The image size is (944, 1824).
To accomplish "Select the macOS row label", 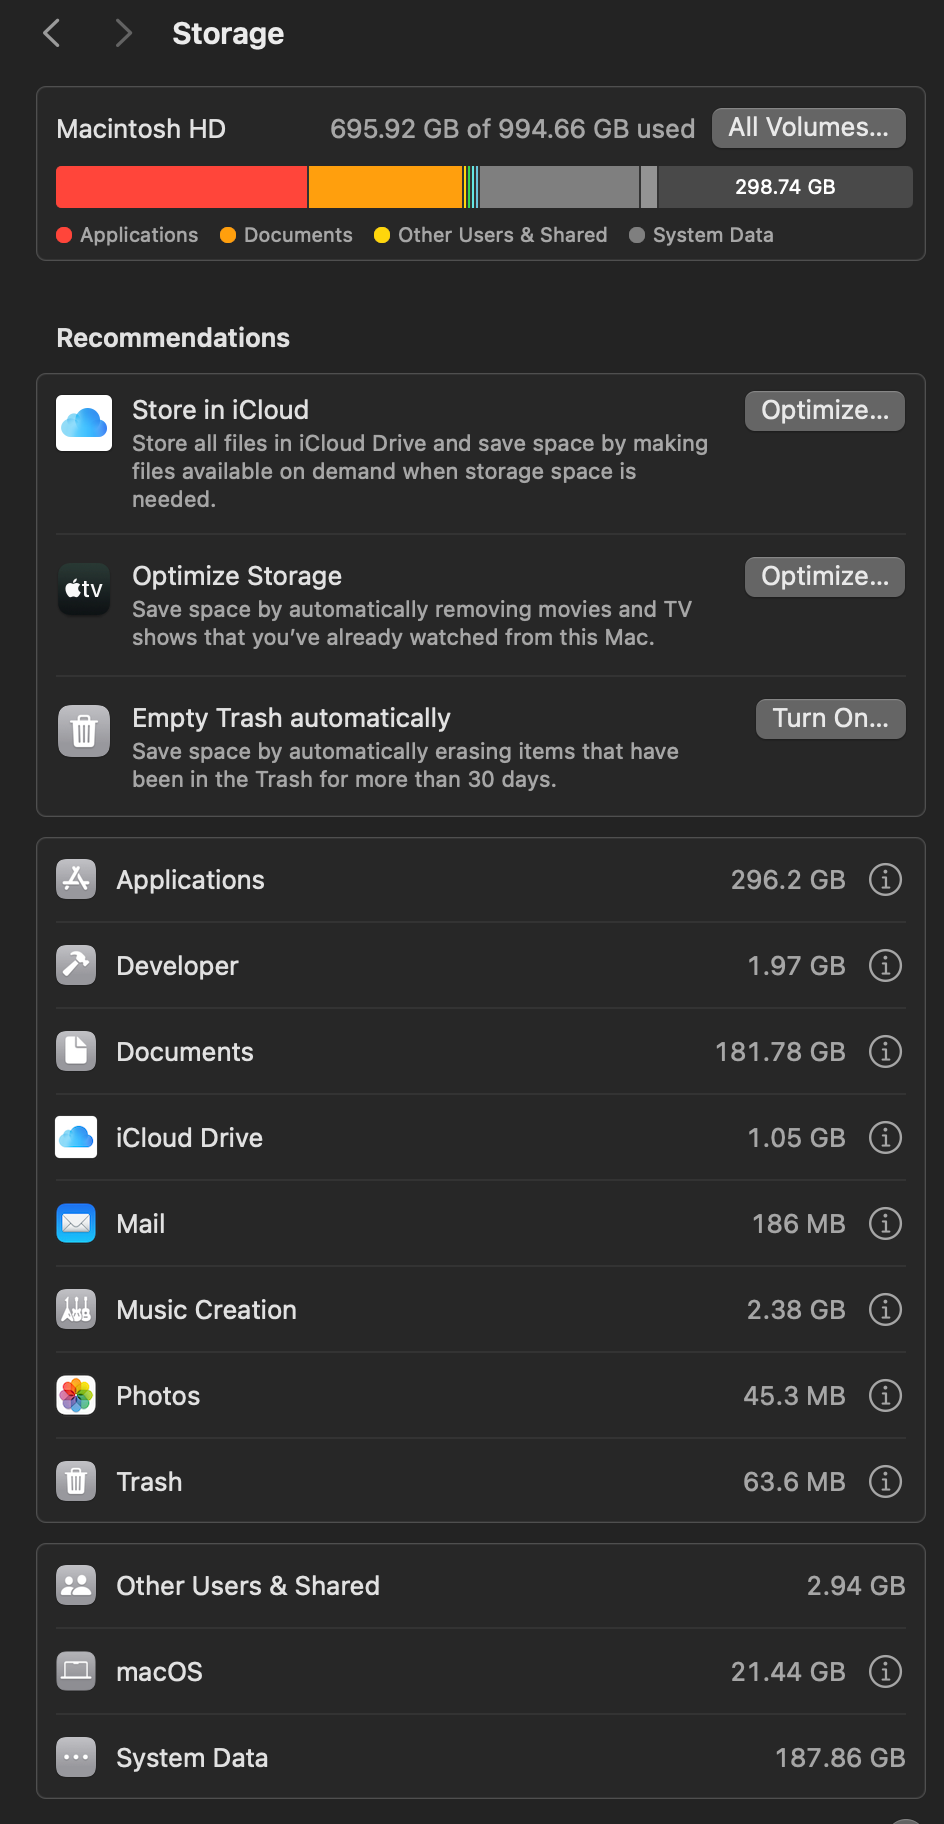I will 159,1672.
